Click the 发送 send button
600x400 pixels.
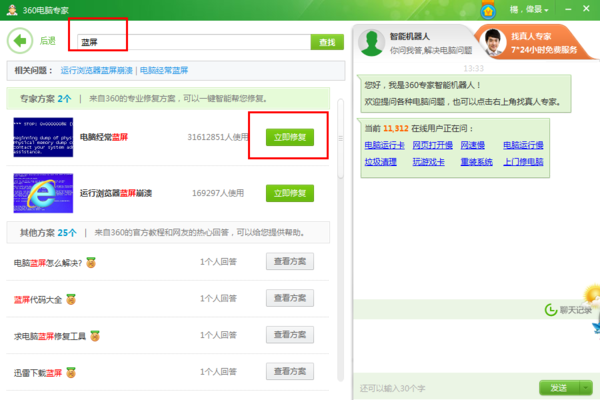tap(559, 388)
